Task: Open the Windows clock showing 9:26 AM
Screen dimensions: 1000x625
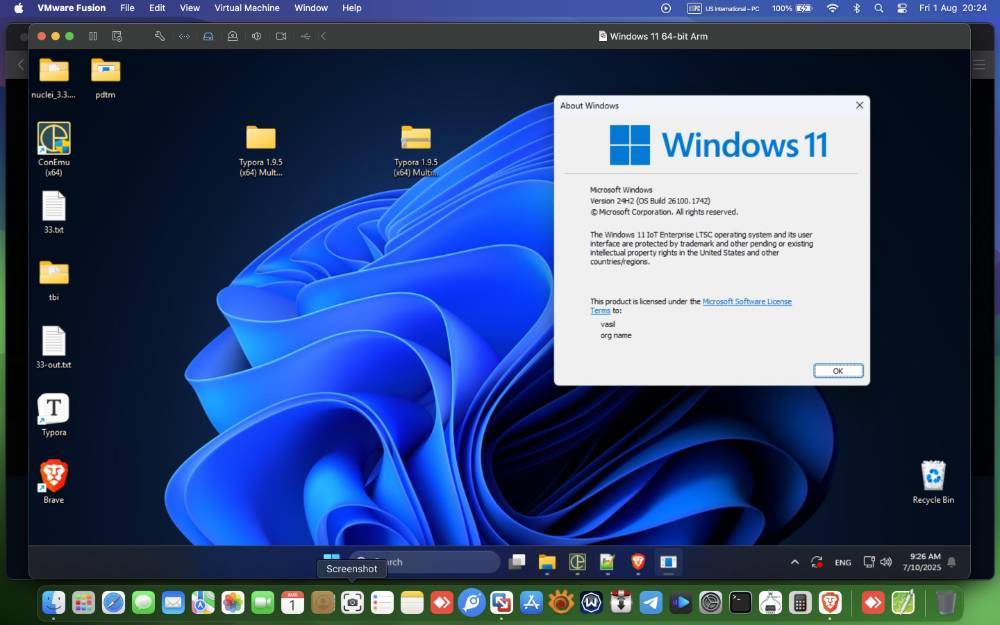Action: click(x=922, y=562)
